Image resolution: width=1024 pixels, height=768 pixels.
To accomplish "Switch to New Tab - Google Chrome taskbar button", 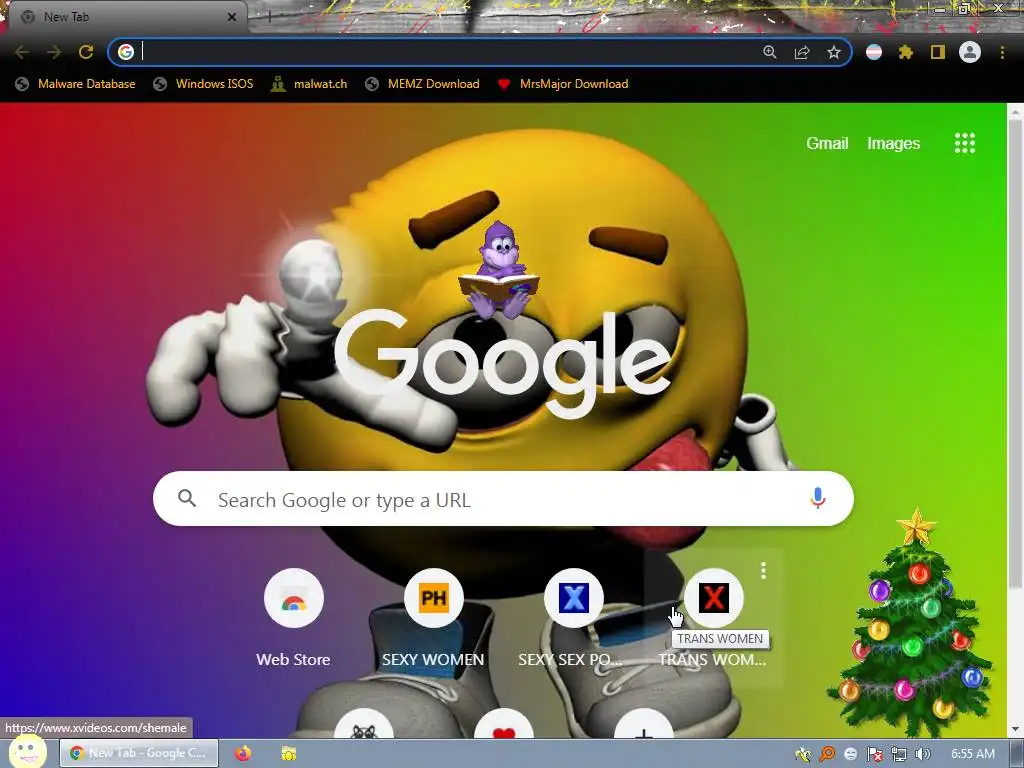I will point(138,753).
